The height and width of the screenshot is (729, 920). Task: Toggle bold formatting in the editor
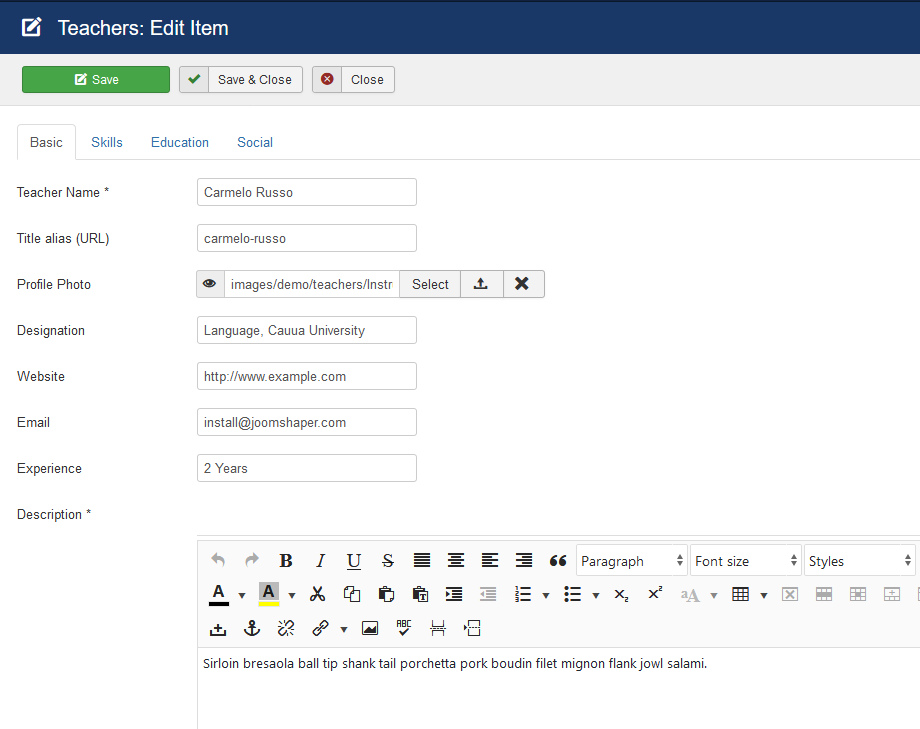[x=286, y=561]
